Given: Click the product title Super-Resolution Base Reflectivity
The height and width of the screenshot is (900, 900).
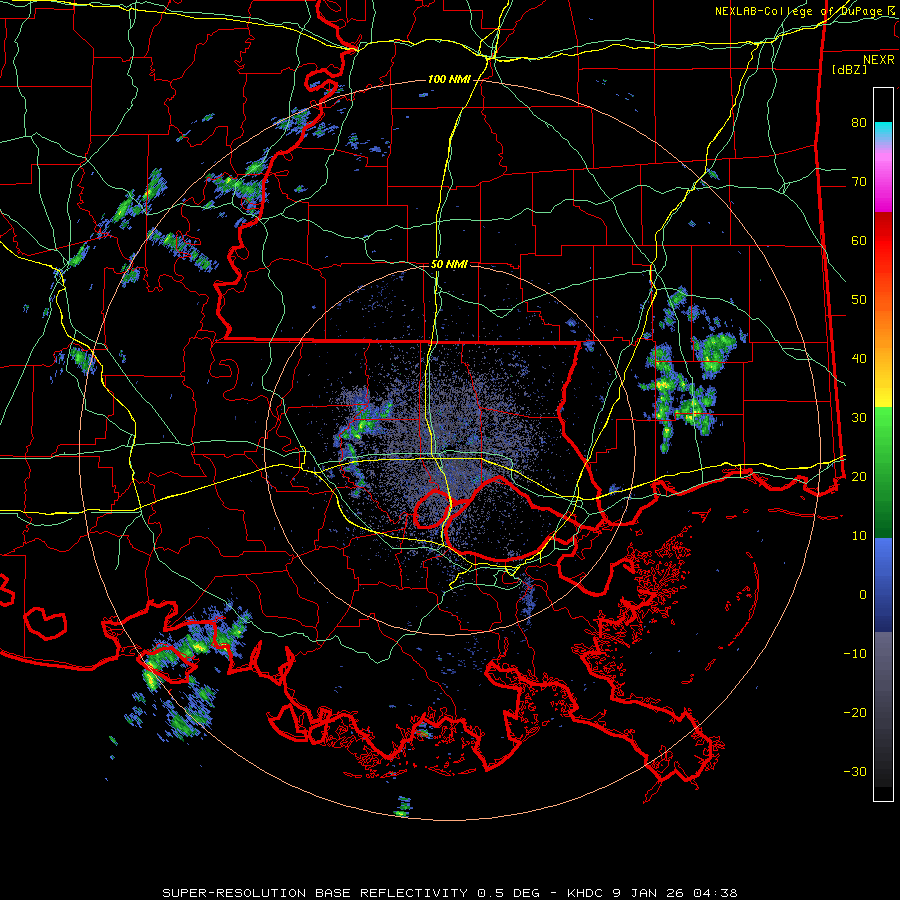Looking at the screenshot, I should pos(315,893).
